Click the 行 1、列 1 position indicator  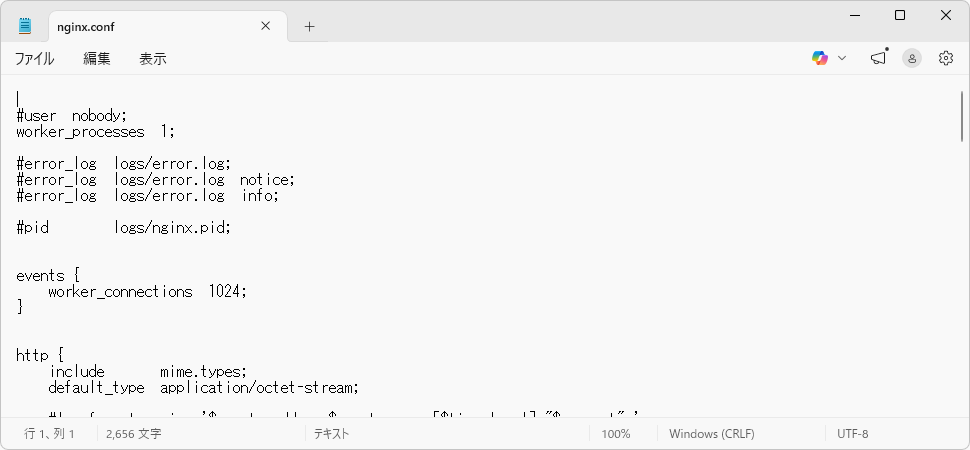click(x=50, y=434)
